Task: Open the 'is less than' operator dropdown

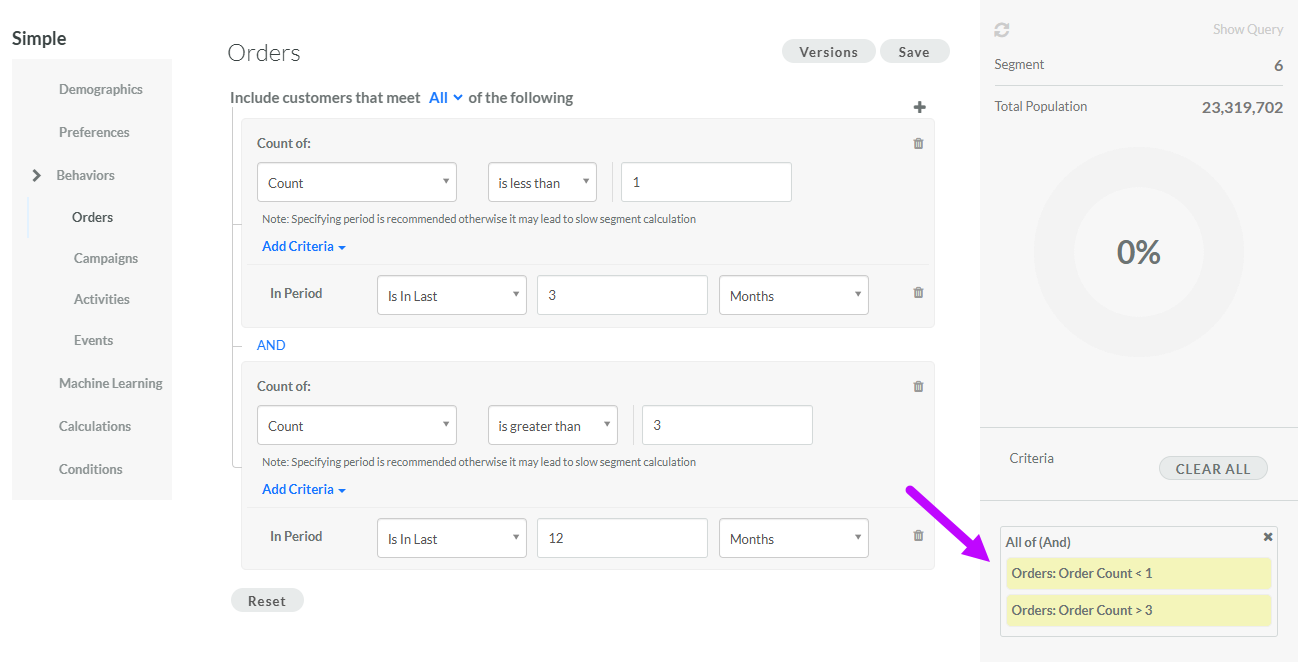Action: tap(542, 183)
